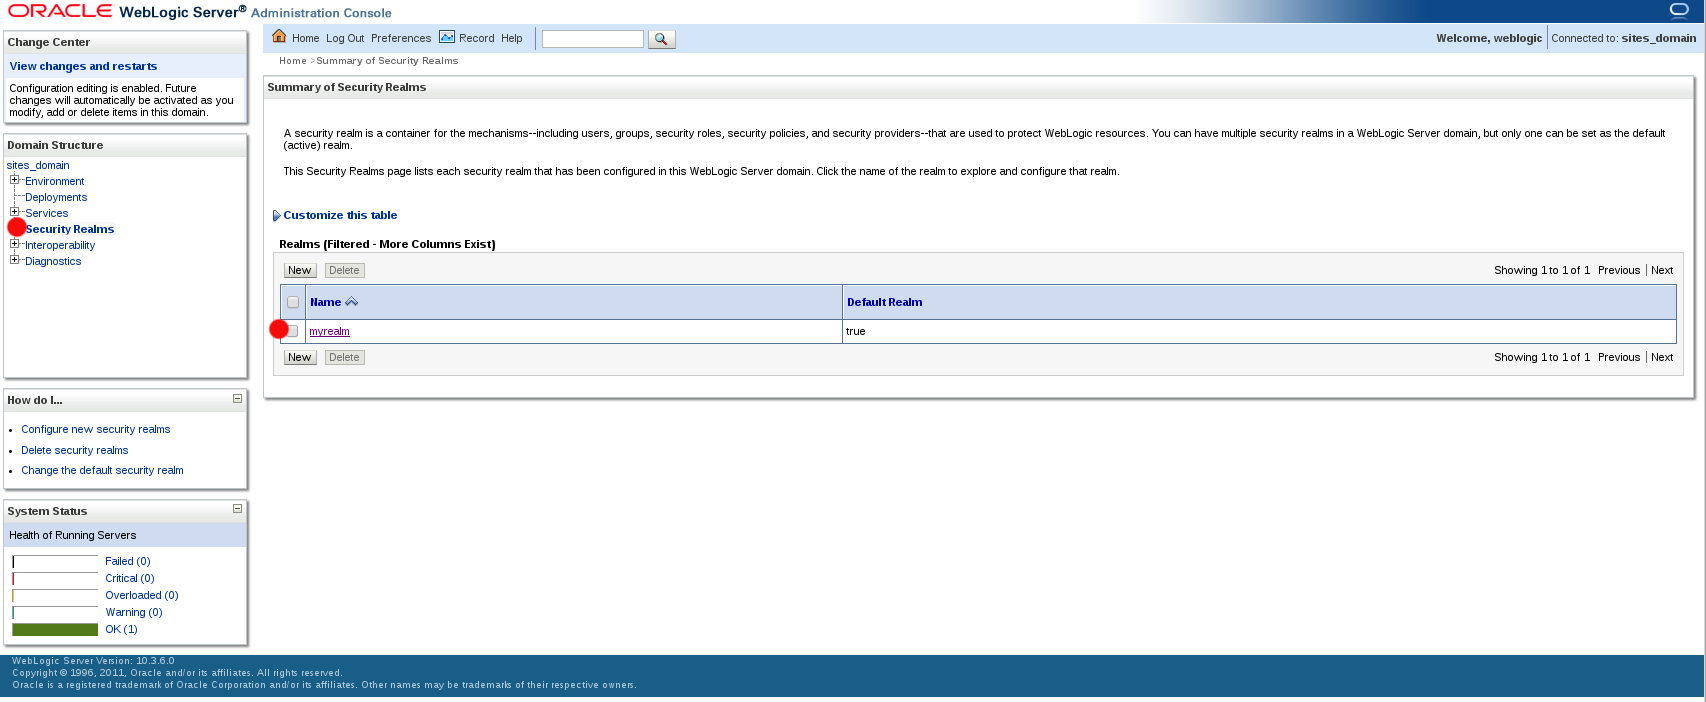Open Deployments in Domain Structure tree
1706x702 pixels.
pos(56,197)
